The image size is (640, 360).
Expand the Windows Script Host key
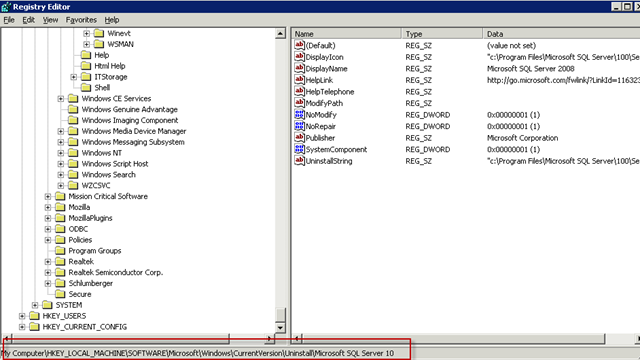(60, 164)
